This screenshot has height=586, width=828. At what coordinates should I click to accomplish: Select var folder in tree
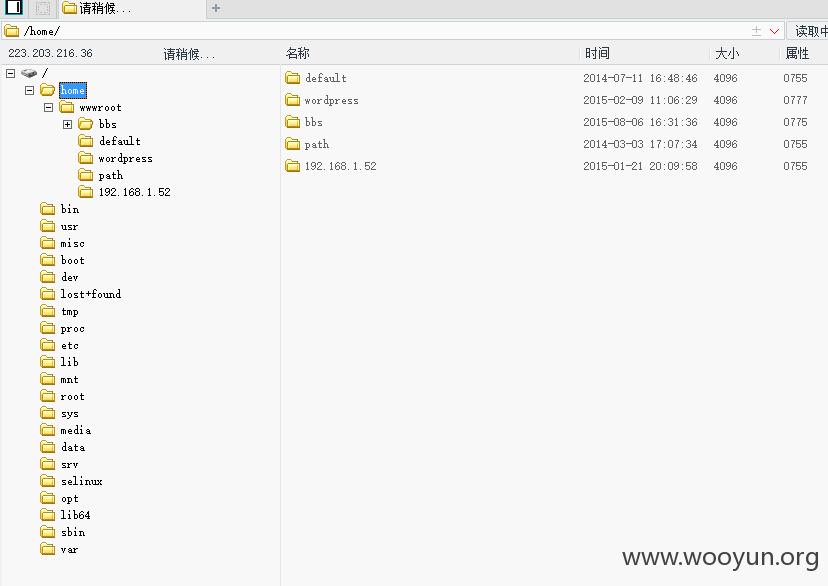click(x=69, y=550)
